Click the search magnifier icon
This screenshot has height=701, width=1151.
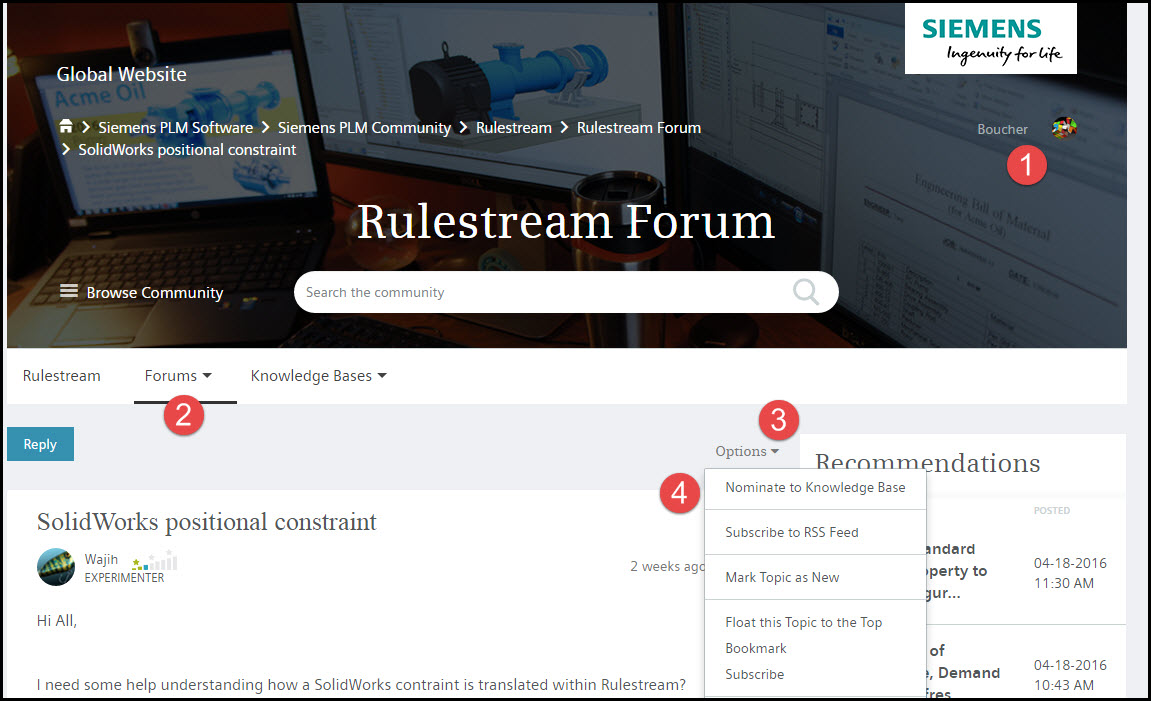pos(805,292)
